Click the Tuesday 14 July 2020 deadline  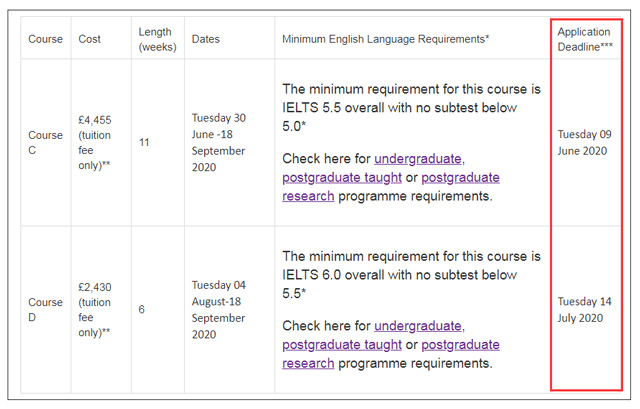click(584, 309)
